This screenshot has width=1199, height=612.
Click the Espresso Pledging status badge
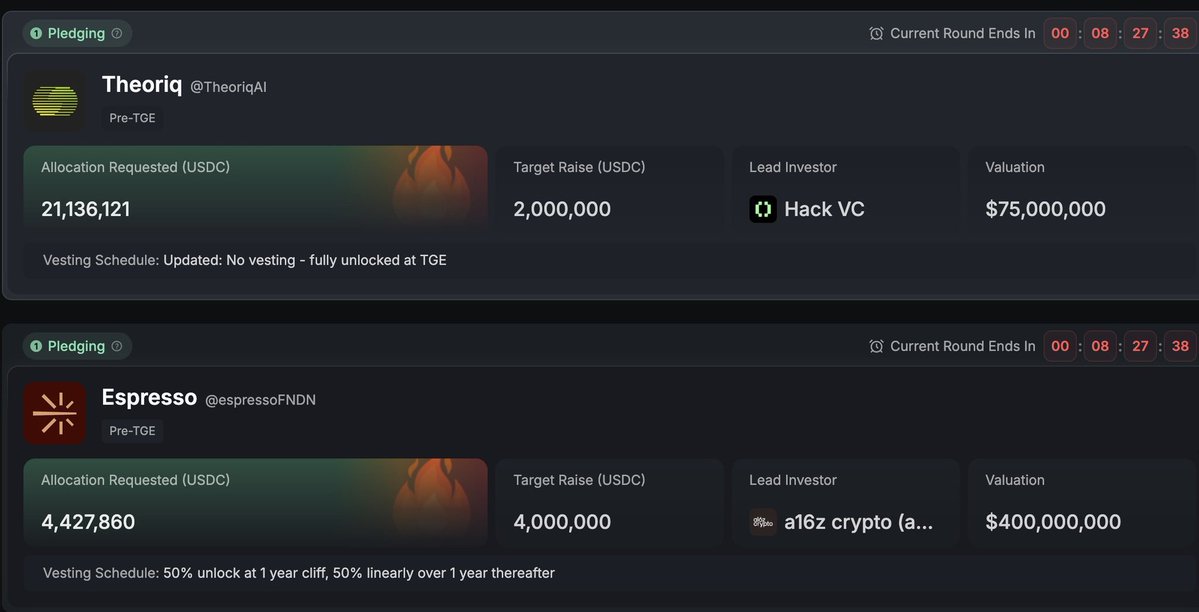(76, 346)
